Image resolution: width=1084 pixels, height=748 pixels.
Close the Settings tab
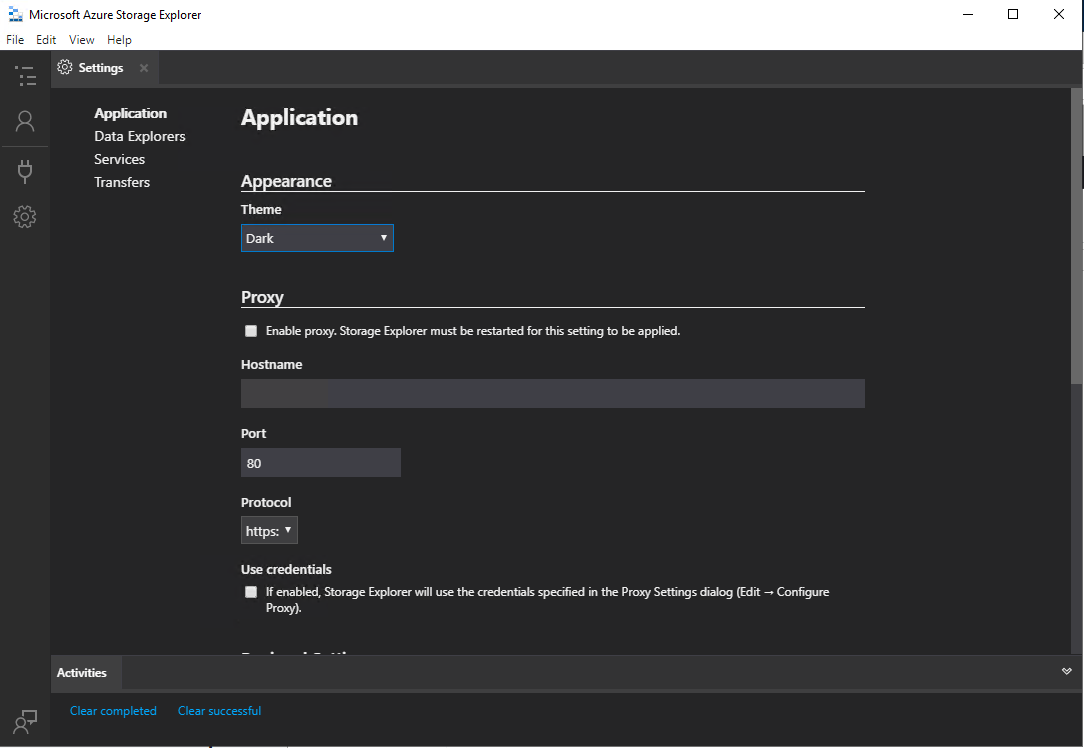[x=144, y=68]
